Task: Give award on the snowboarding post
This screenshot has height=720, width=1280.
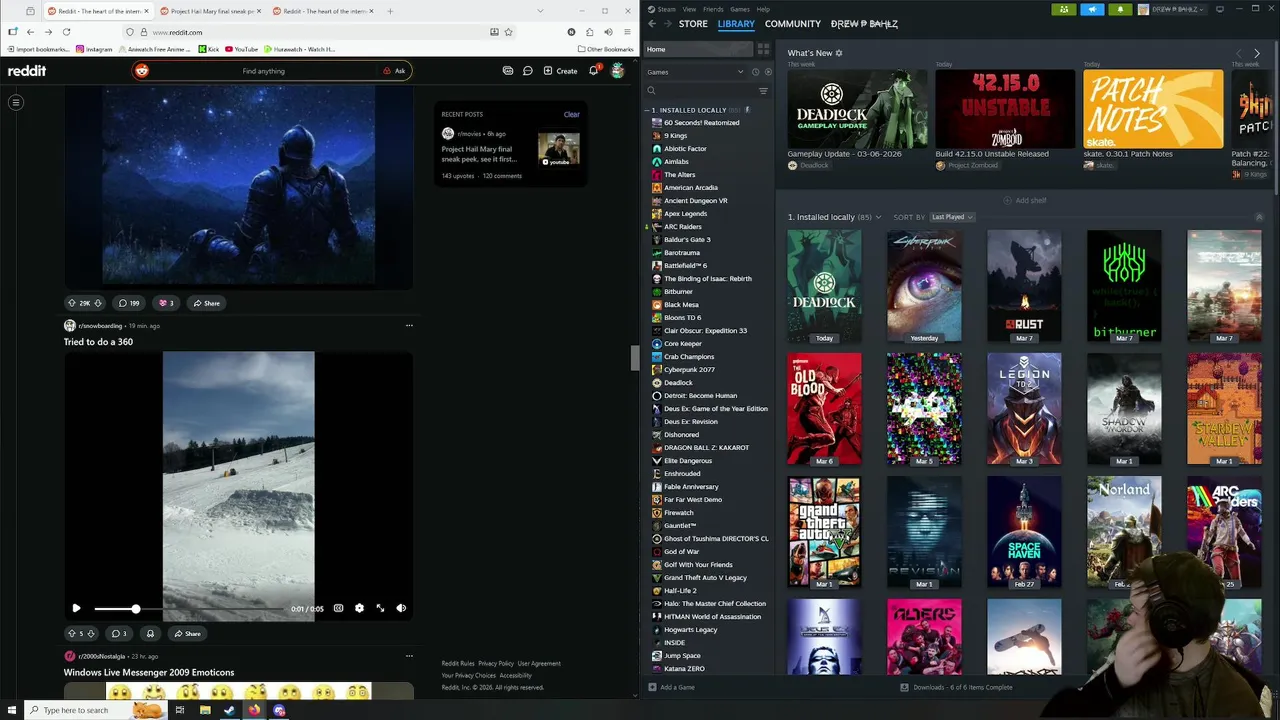Action: [150, 633]
